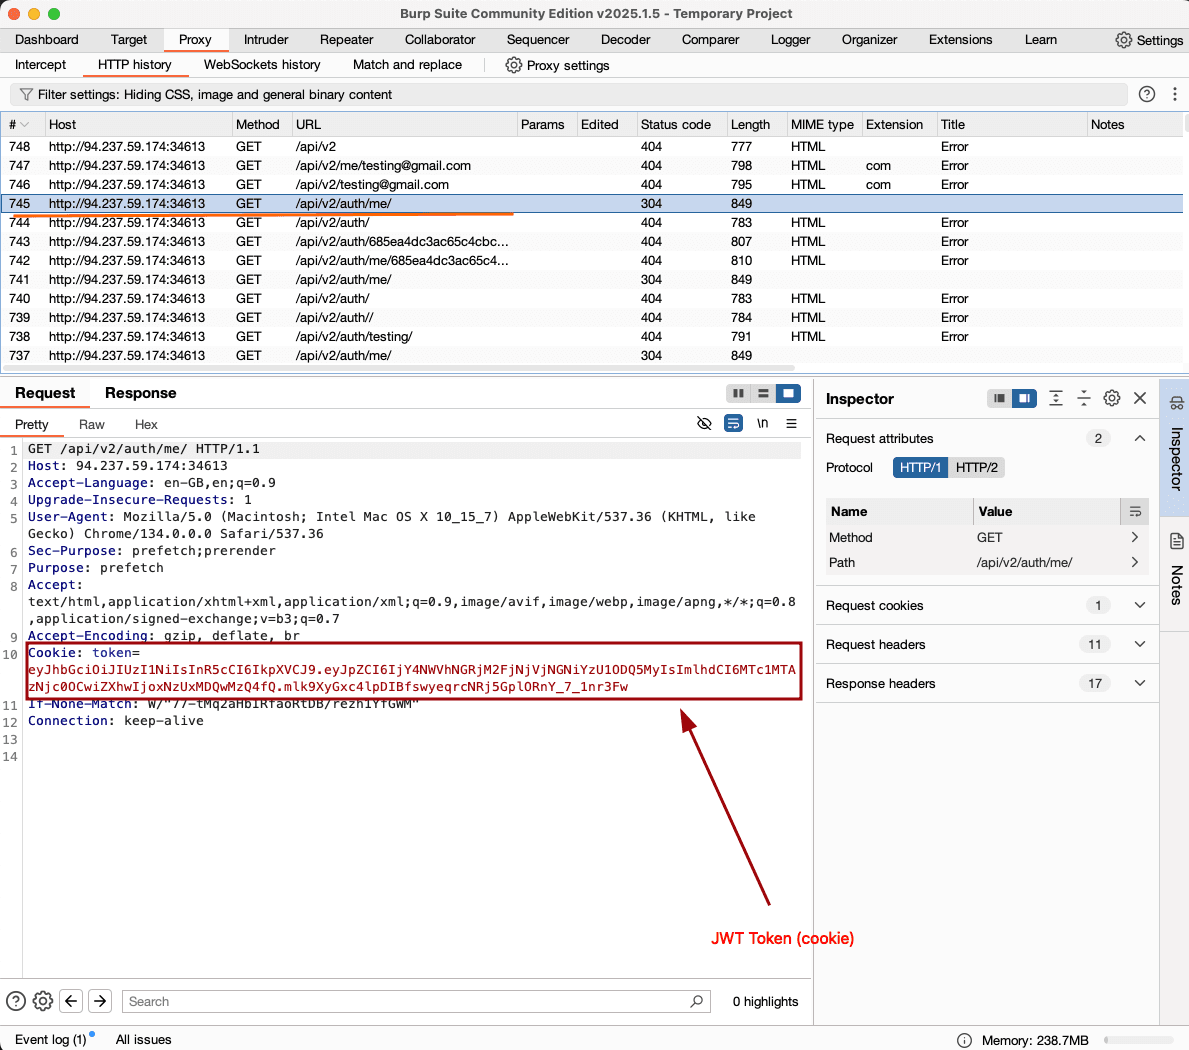Screen dimensions: 1189x1050
Task: Toggle hide non-printable characters eye icon
Action: tap(704, 423)
